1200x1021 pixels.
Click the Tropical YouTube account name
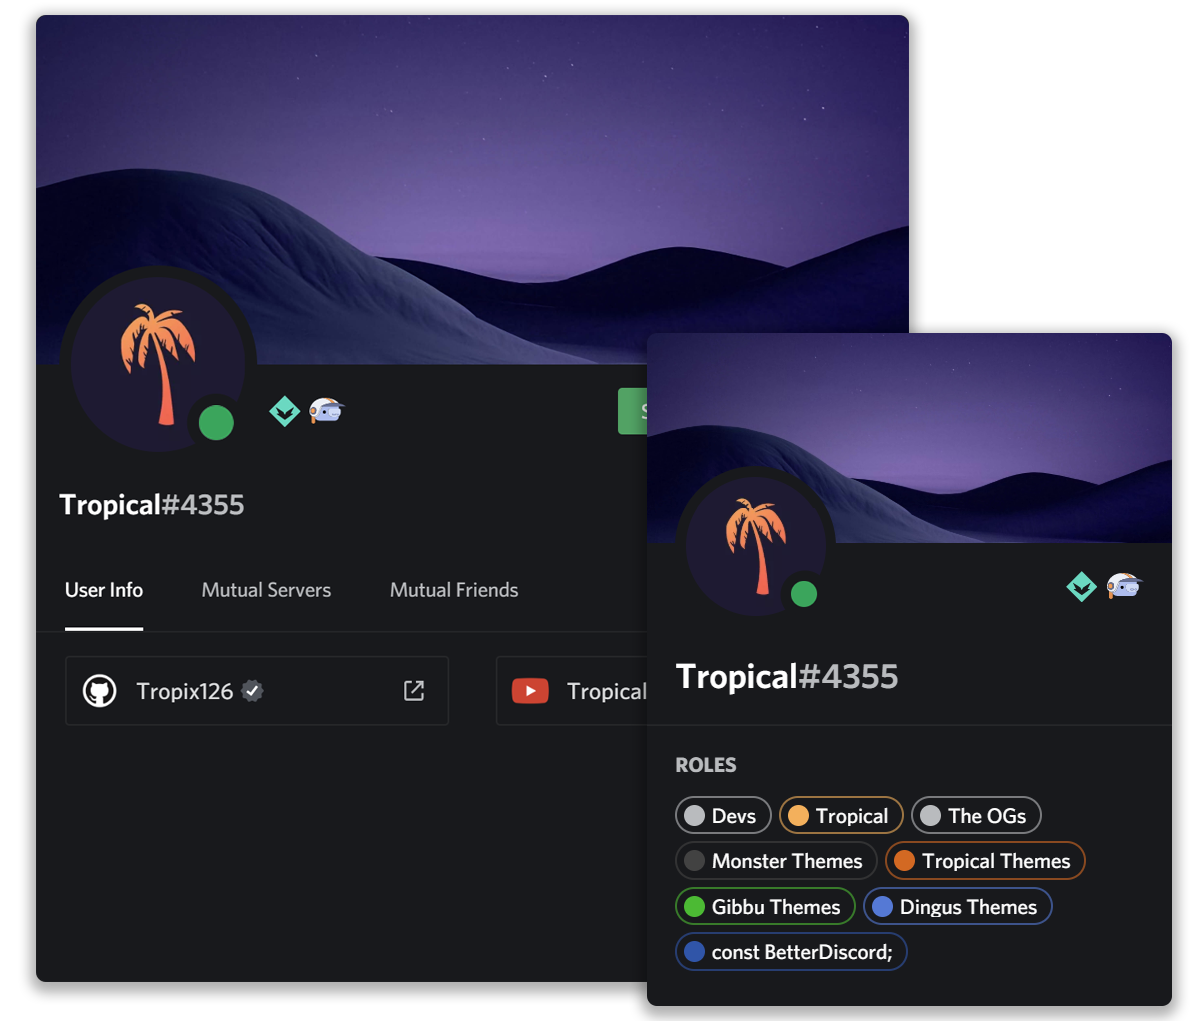click(606, 691)
